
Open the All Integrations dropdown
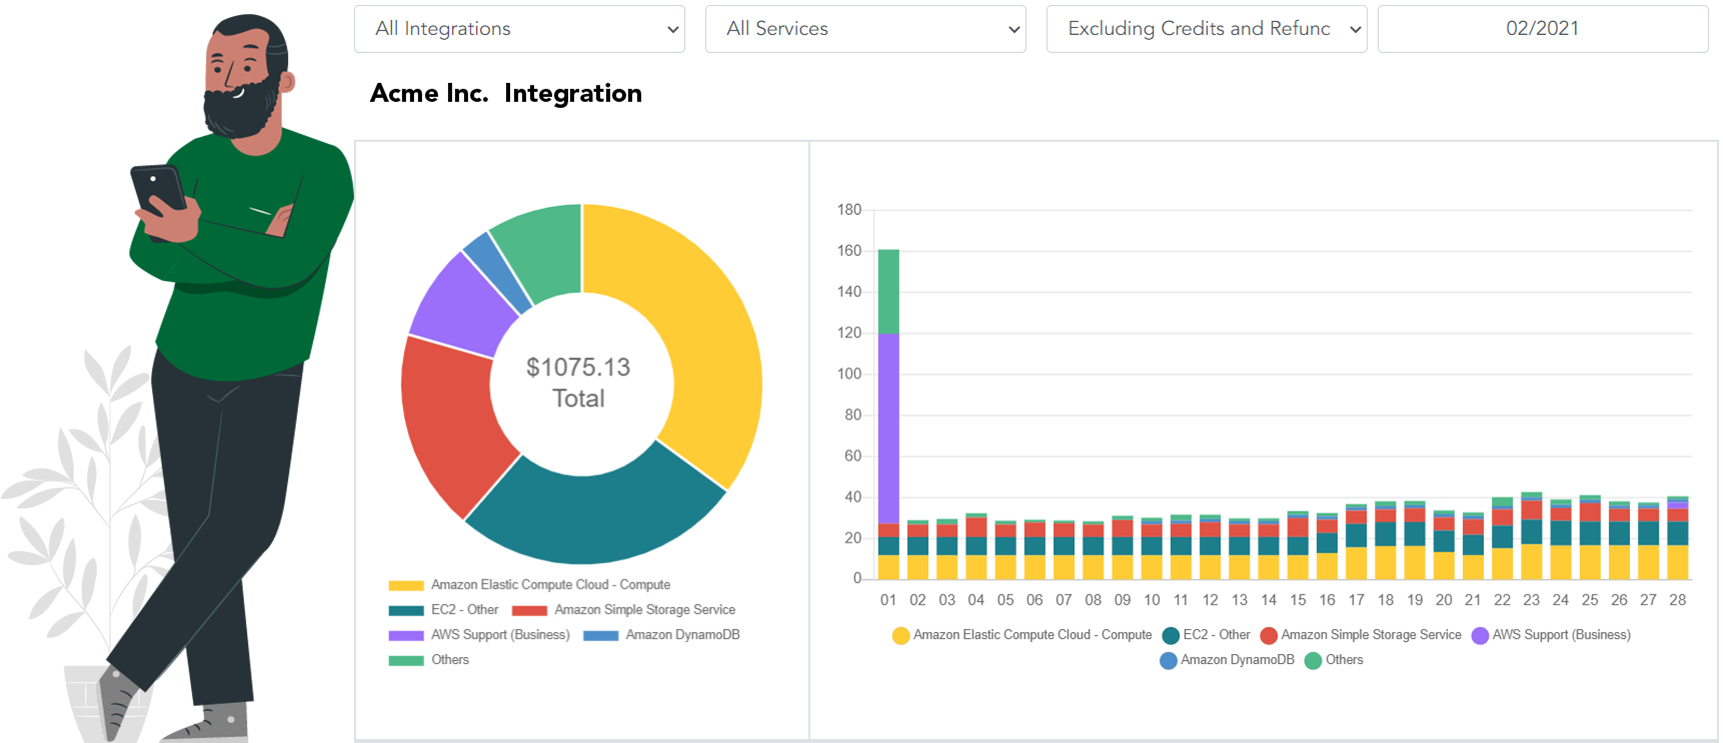tap(519, 29)
